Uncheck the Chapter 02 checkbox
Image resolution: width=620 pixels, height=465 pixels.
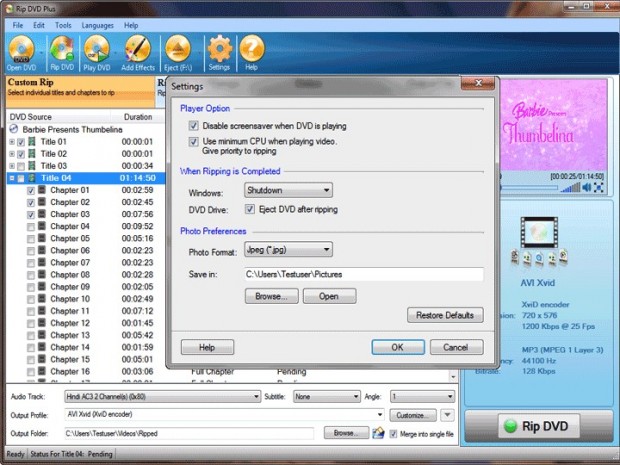[31, 203]
